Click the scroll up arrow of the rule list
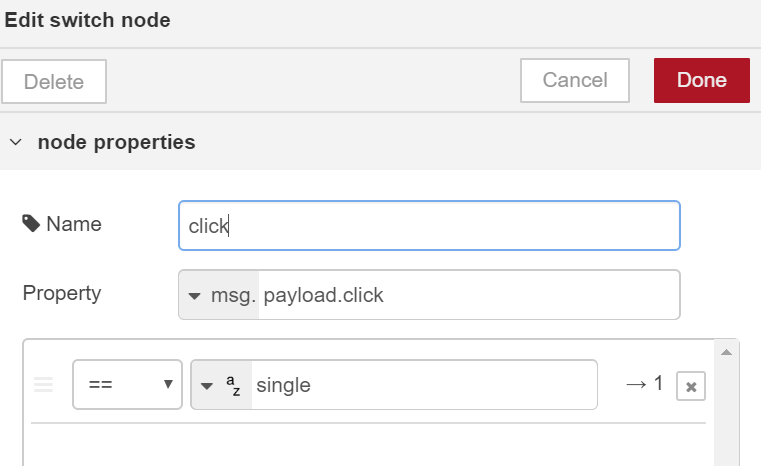 [726, 352]
